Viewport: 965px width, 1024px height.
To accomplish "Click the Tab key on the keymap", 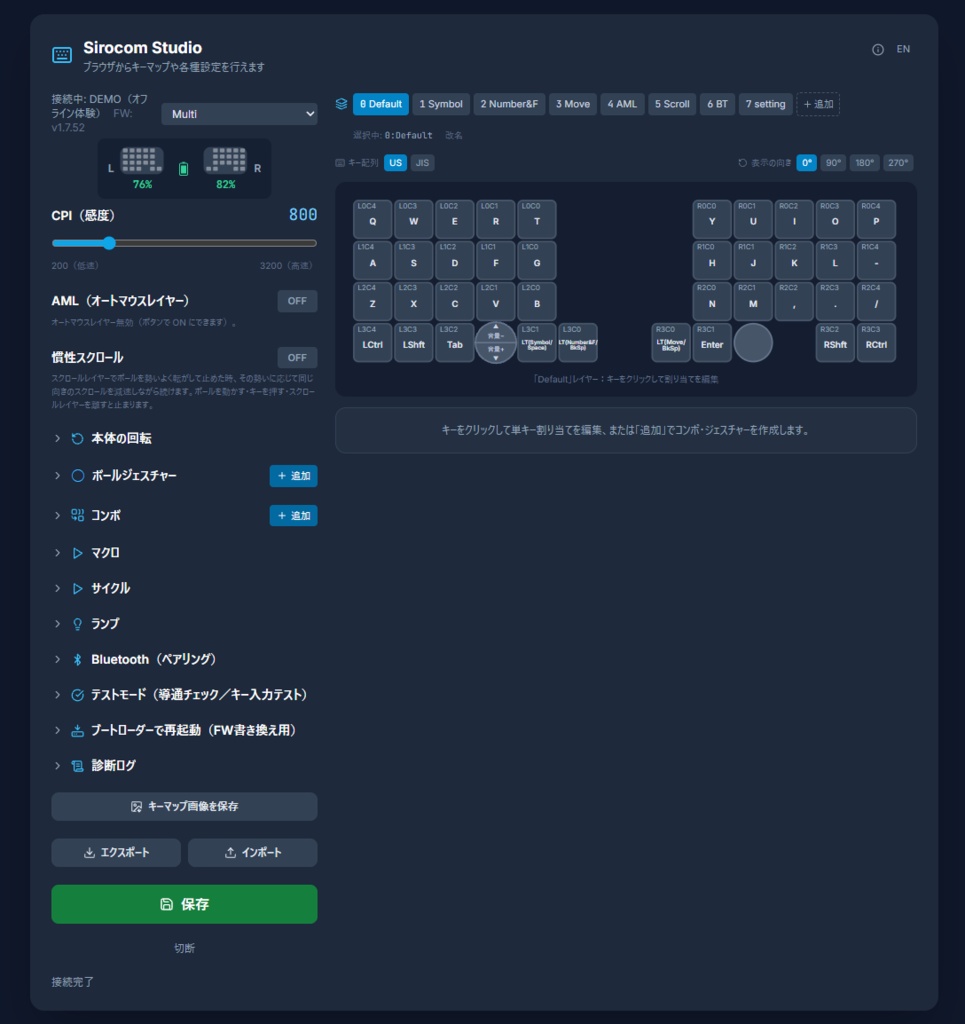I will tap(454, 343).
